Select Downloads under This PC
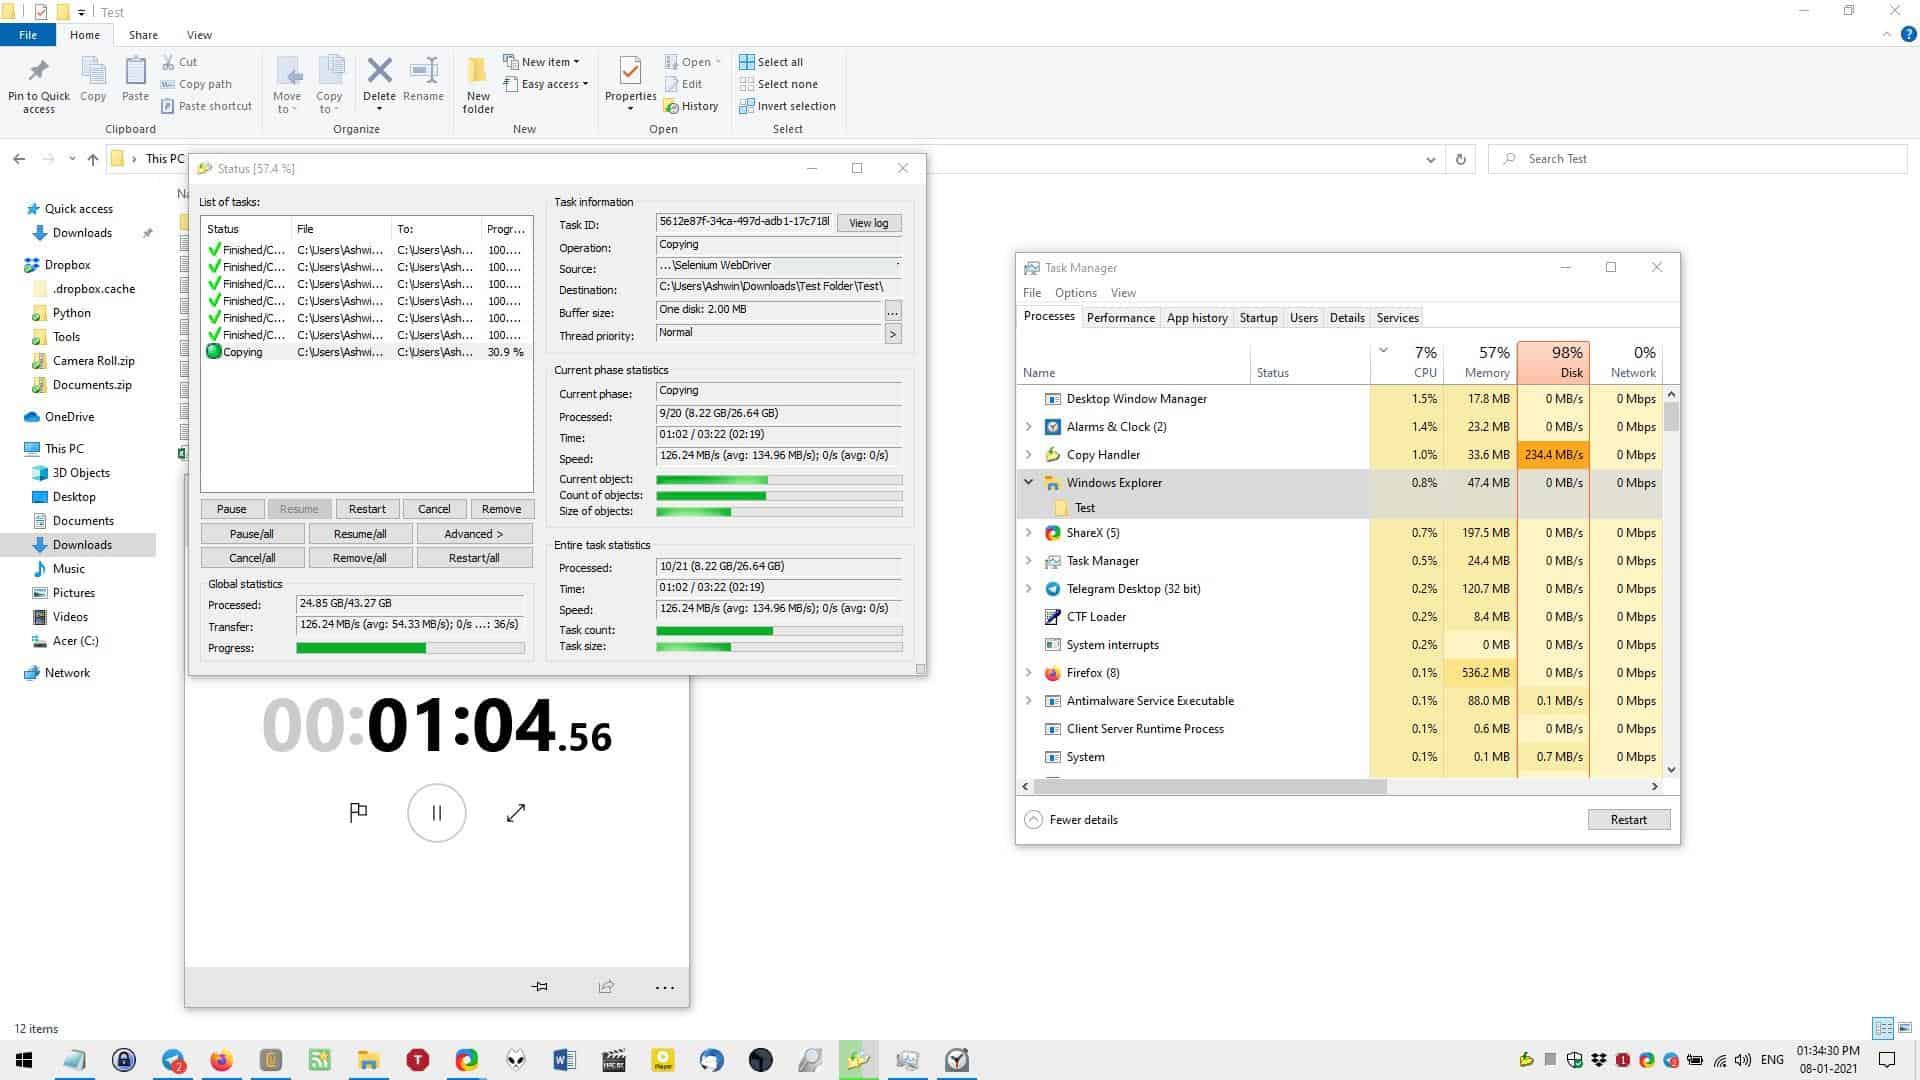 (x=81, y=545)
